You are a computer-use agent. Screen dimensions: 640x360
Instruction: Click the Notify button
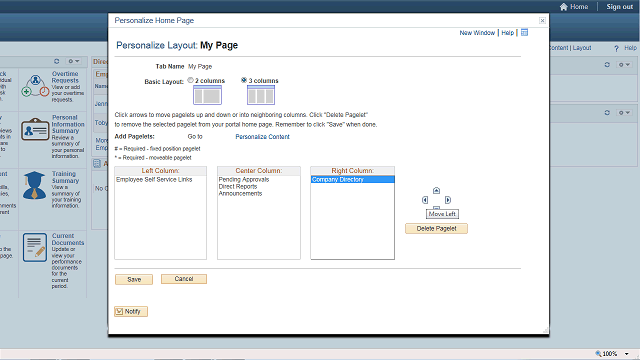tap(131, 311)
